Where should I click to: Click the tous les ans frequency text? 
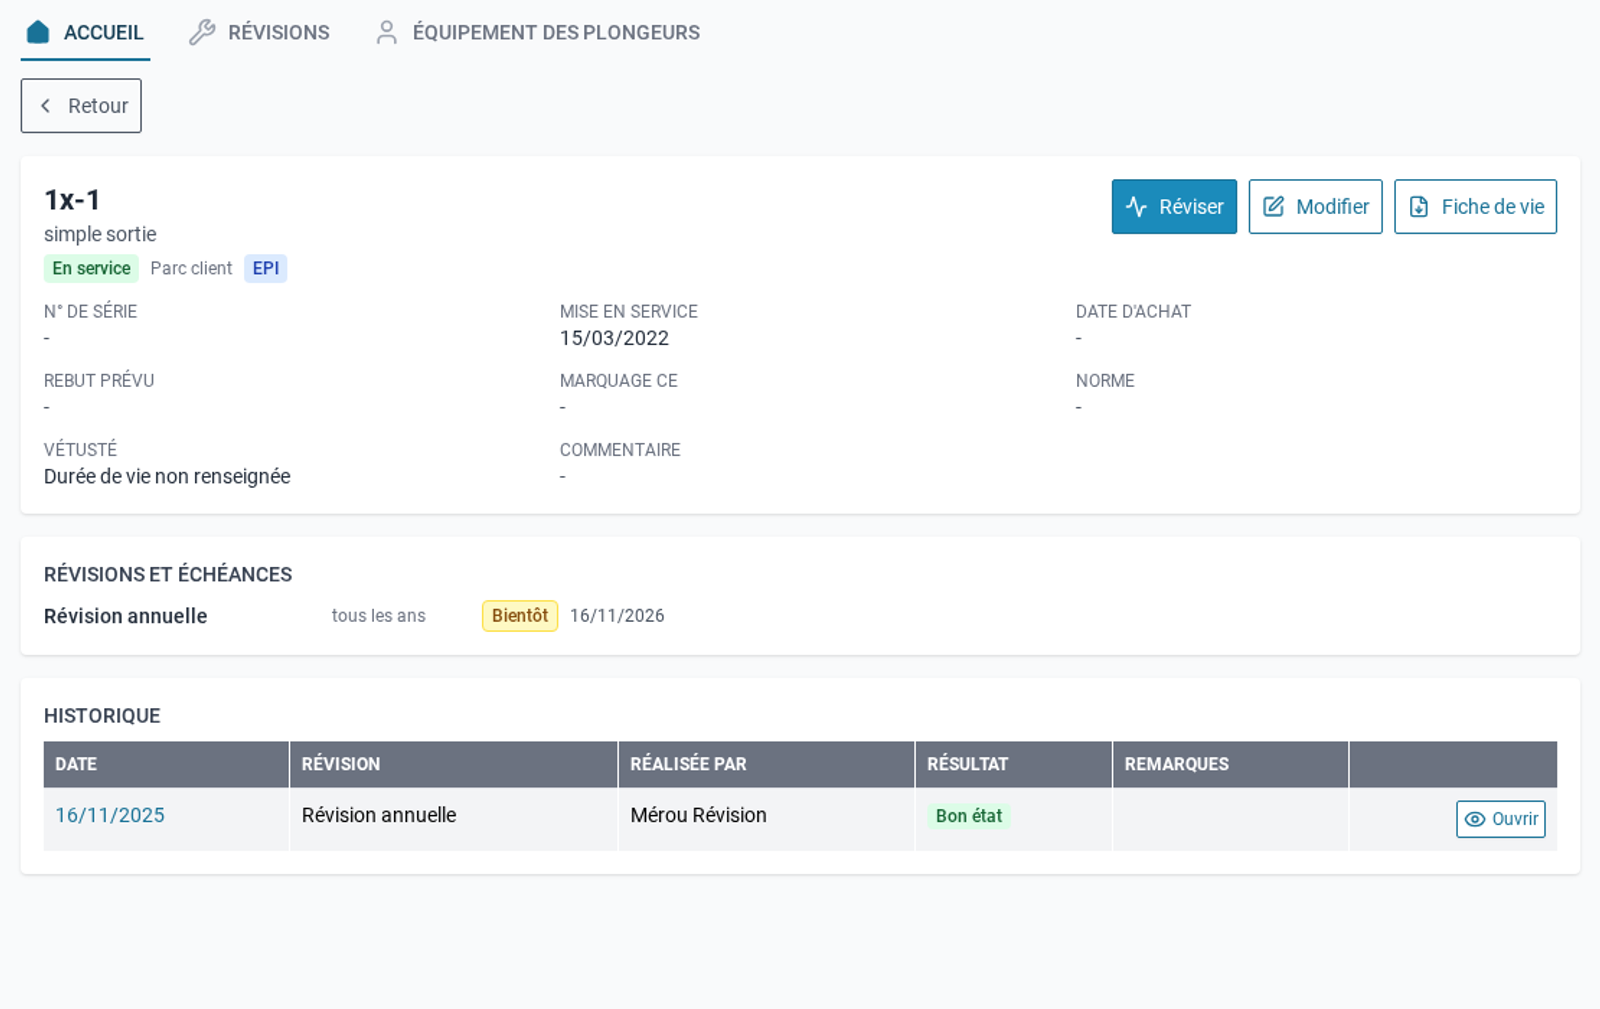(x=378, y=616)
